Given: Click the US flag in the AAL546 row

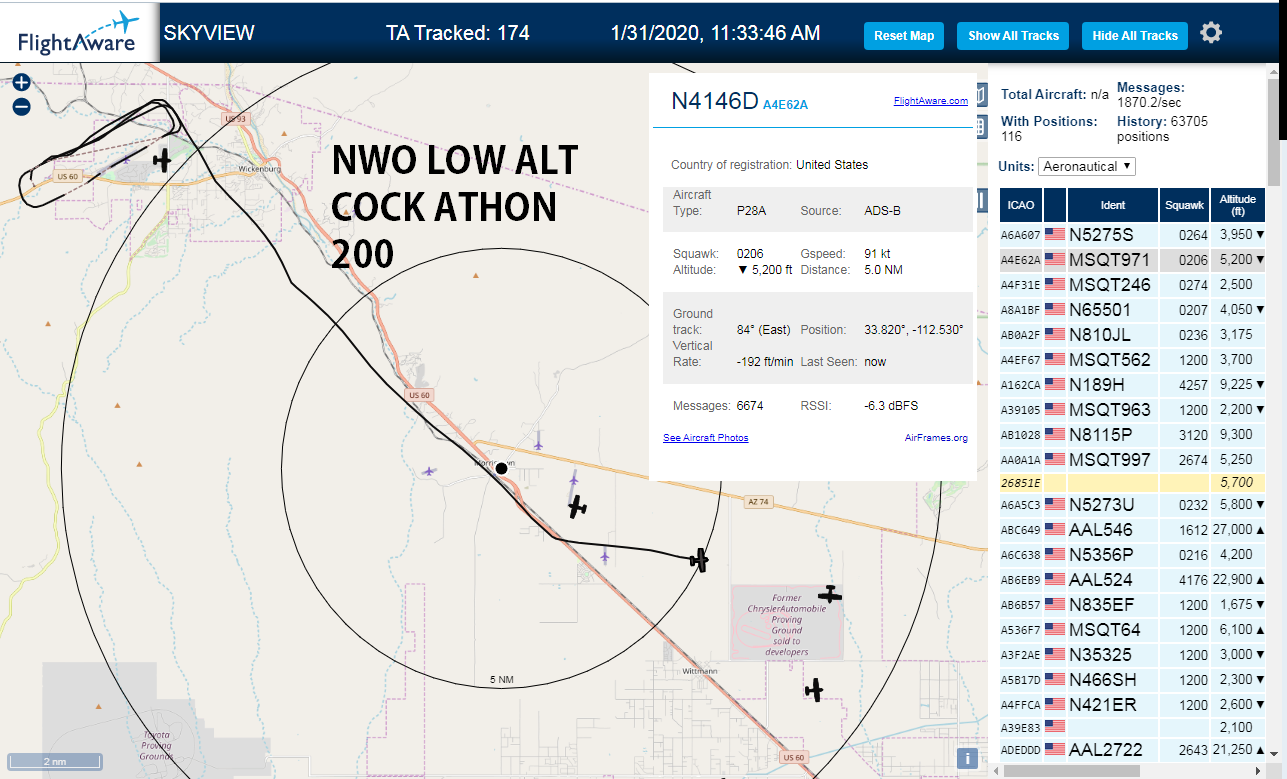Looking at the screenshot, I should tap(1054, 530).
